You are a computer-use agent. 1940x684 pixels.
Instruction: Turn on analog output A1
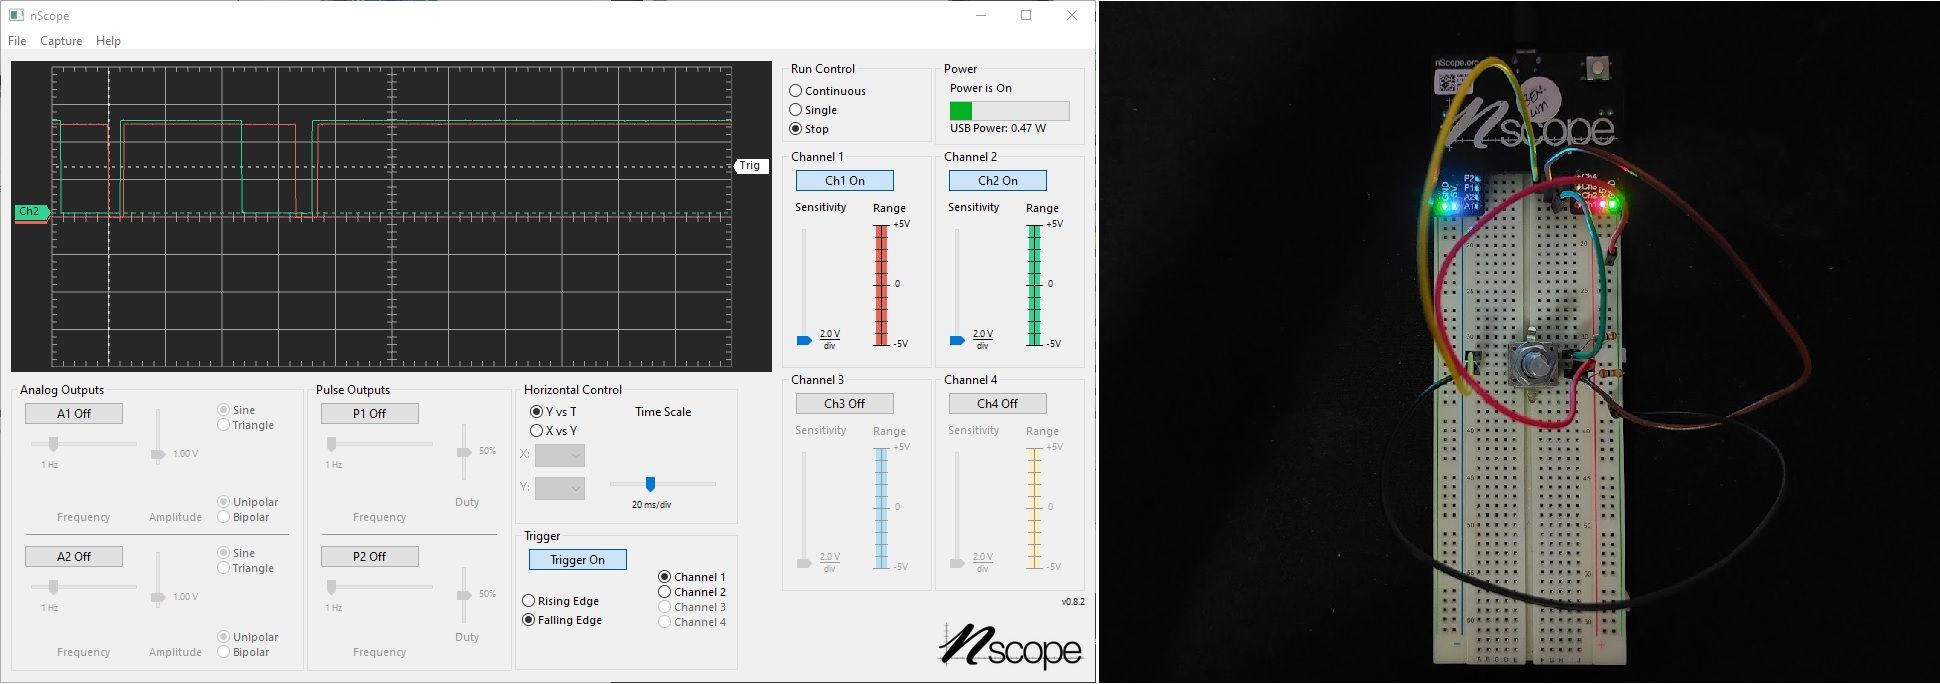click(x=74, y=414)
